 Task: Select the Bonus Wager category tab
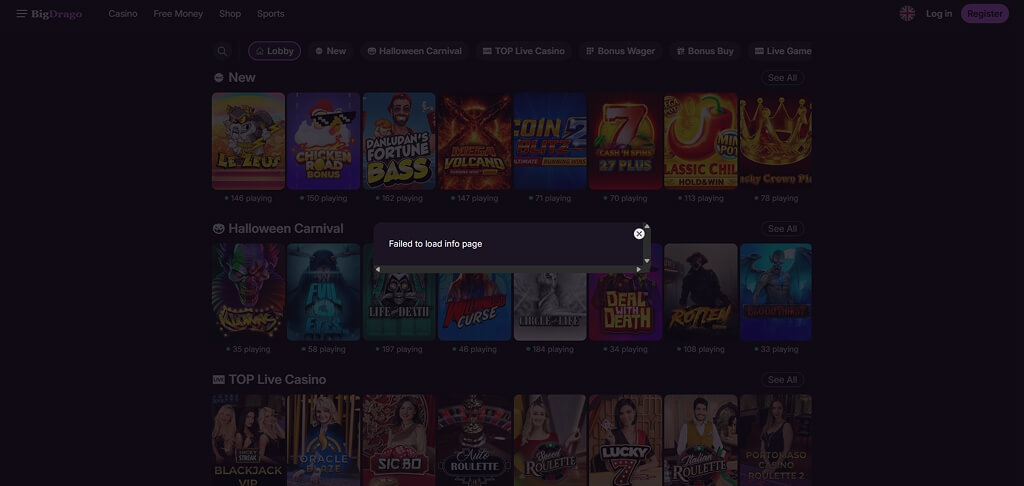coord(620,51)
